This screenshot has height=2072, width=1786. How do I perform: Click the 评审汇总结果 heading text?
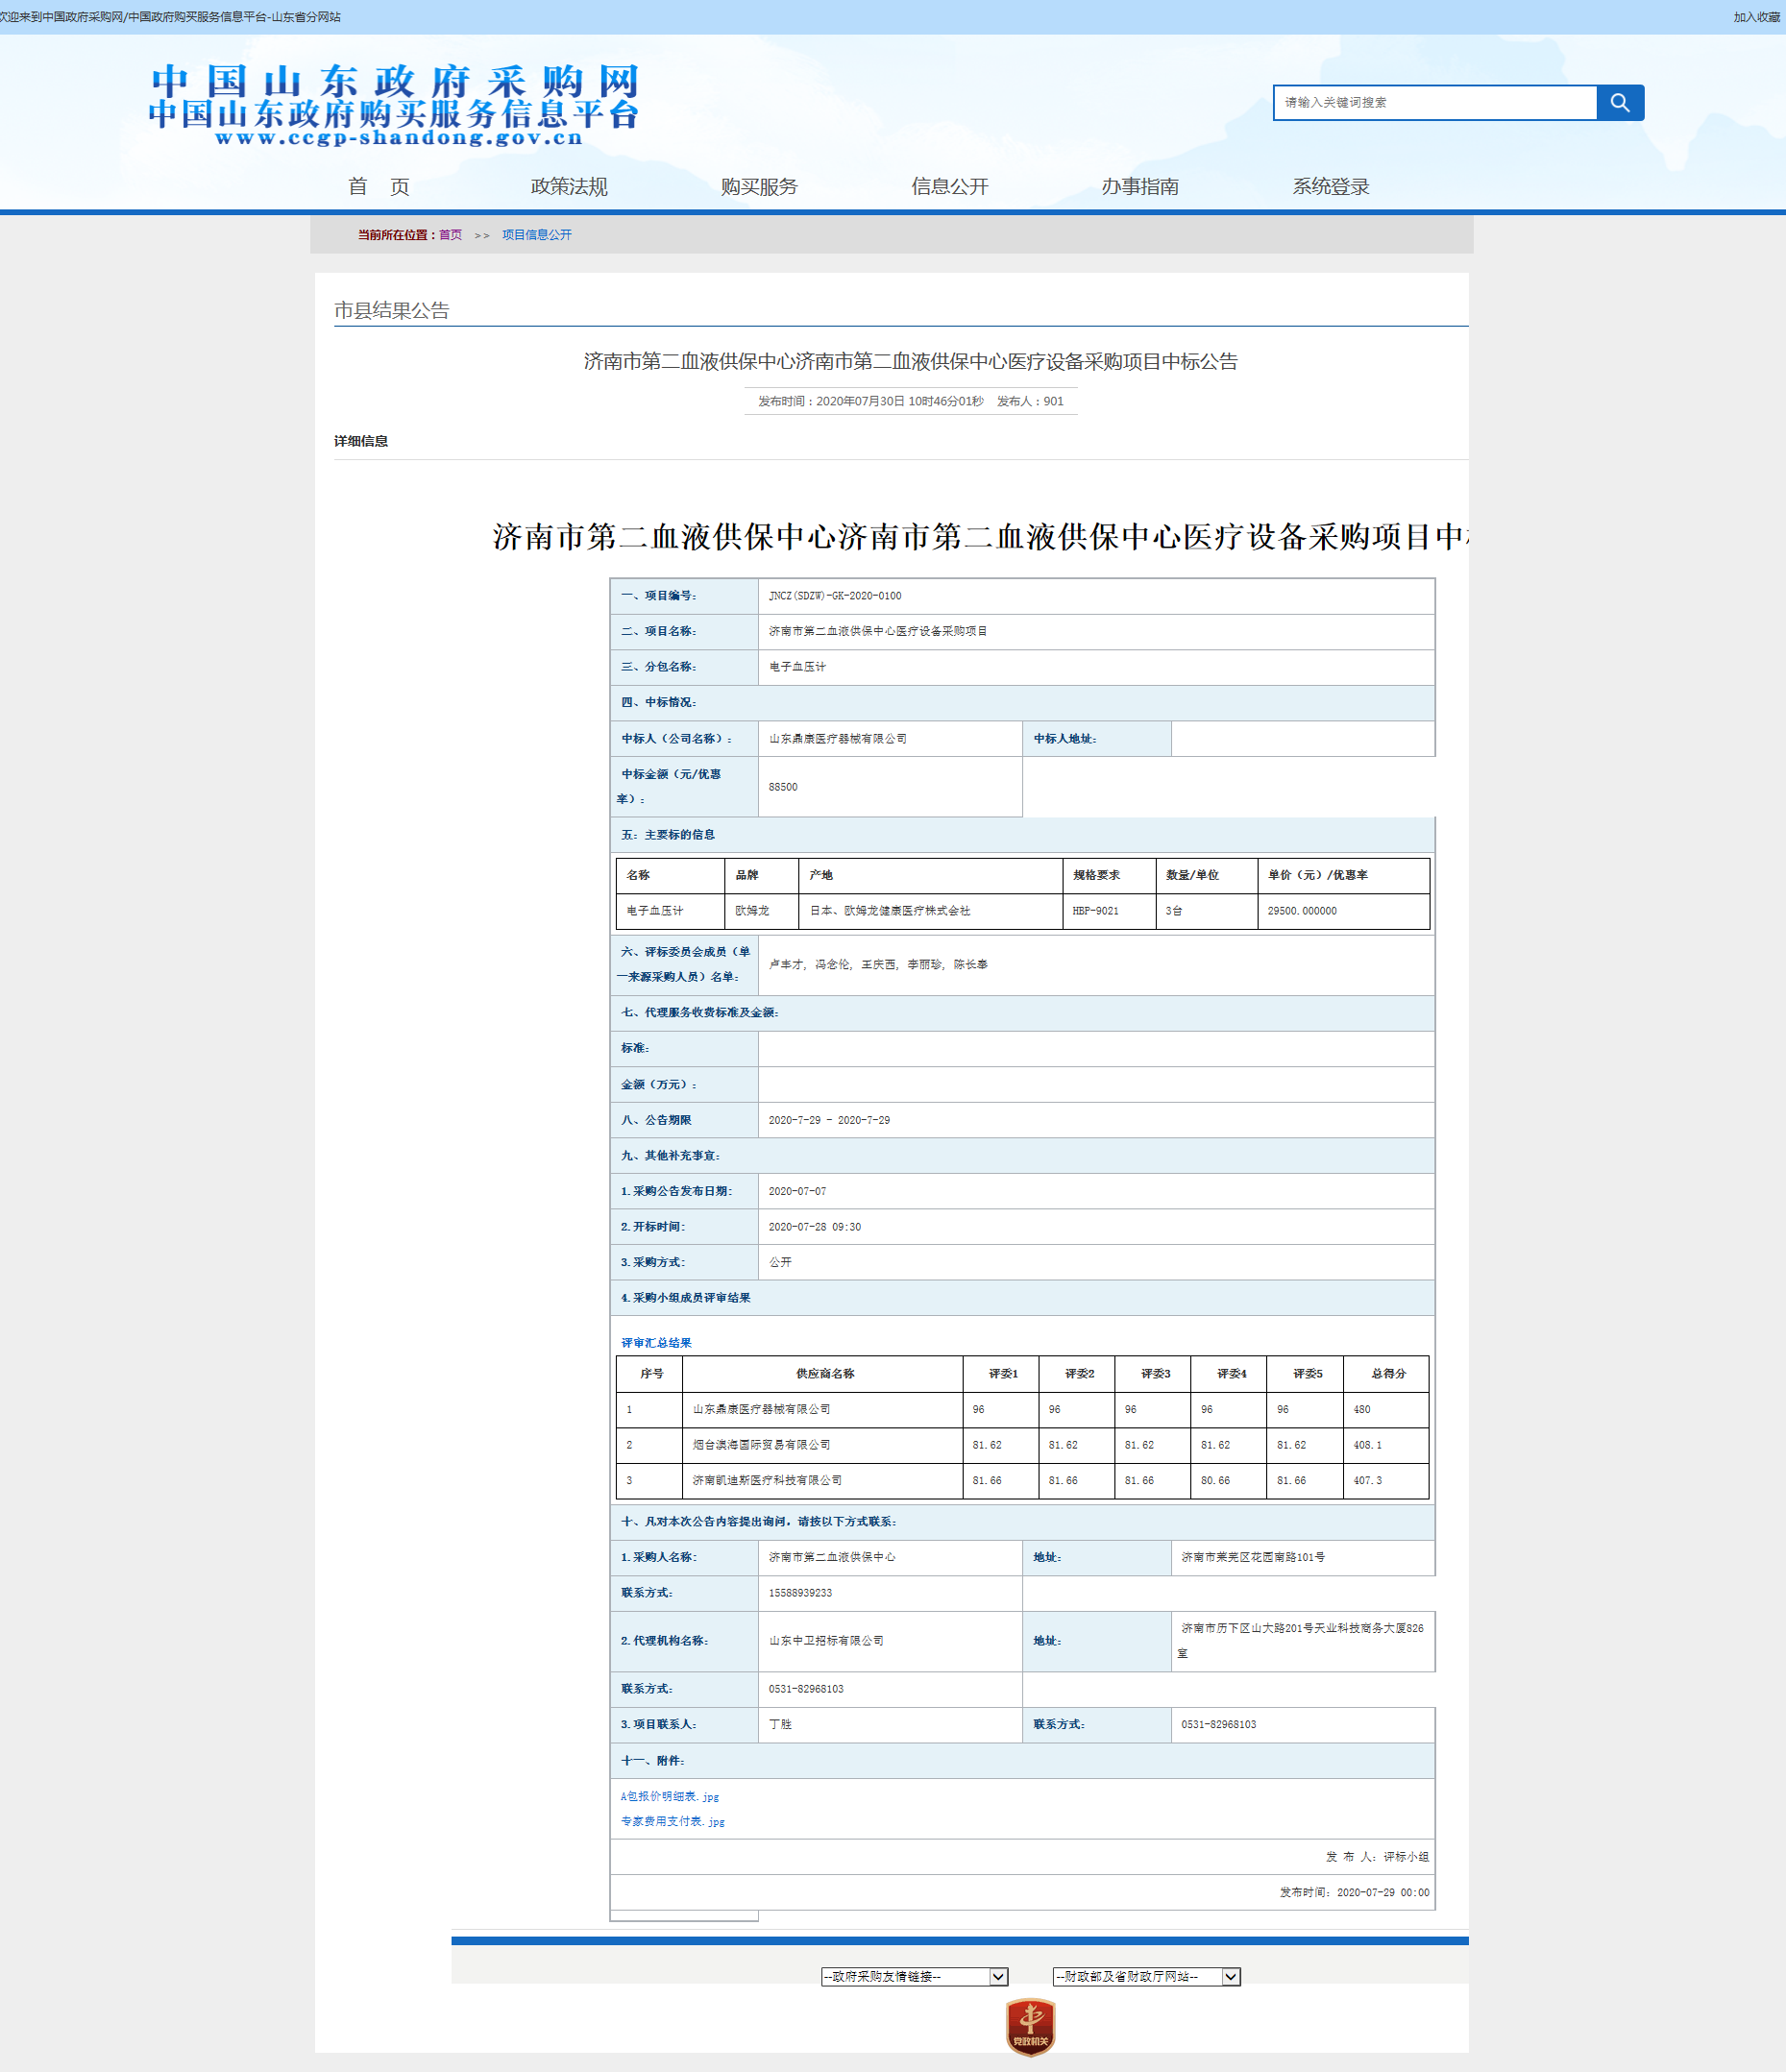[656, 1343]
